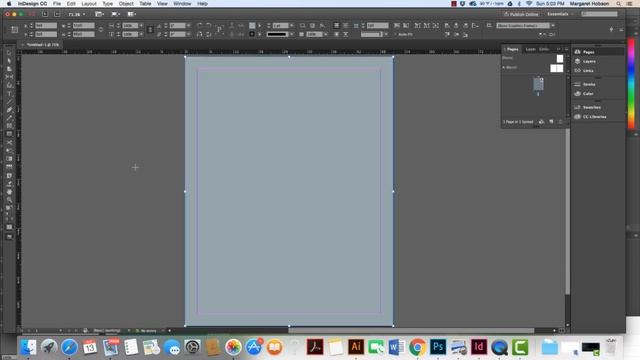Open the Screen Mode dropdown
This screenshot has height=360, width=640.
click(116, 14)
